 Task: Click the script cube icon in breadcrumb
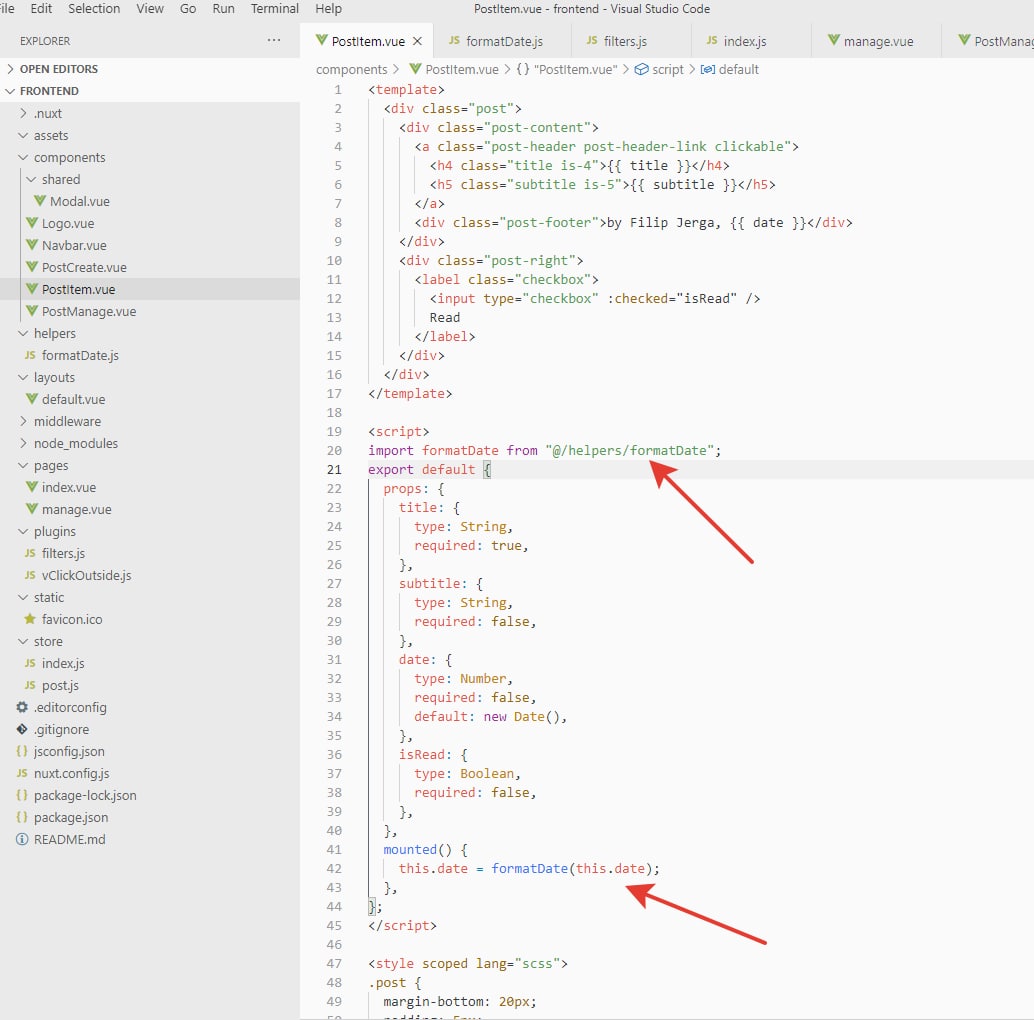click(641, 69)
